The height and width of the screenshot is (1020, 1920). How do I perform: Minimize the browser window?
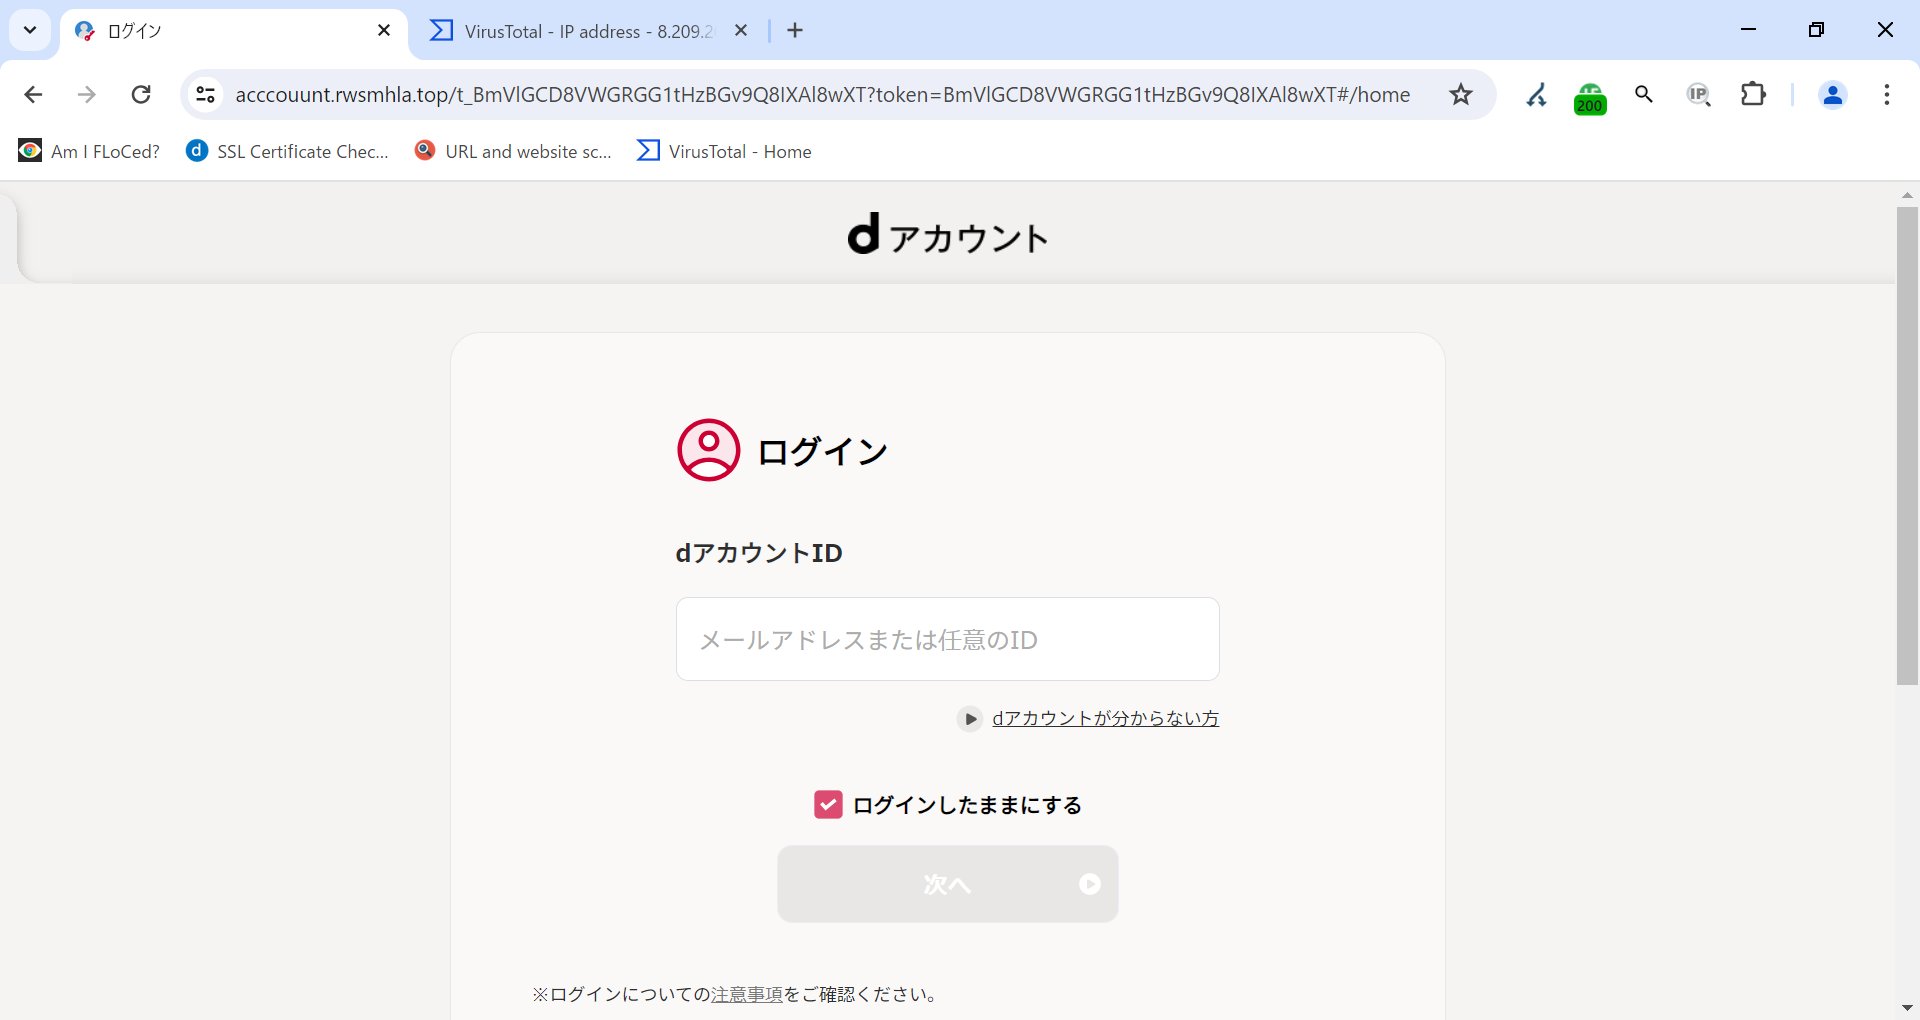click(1748, 30)
